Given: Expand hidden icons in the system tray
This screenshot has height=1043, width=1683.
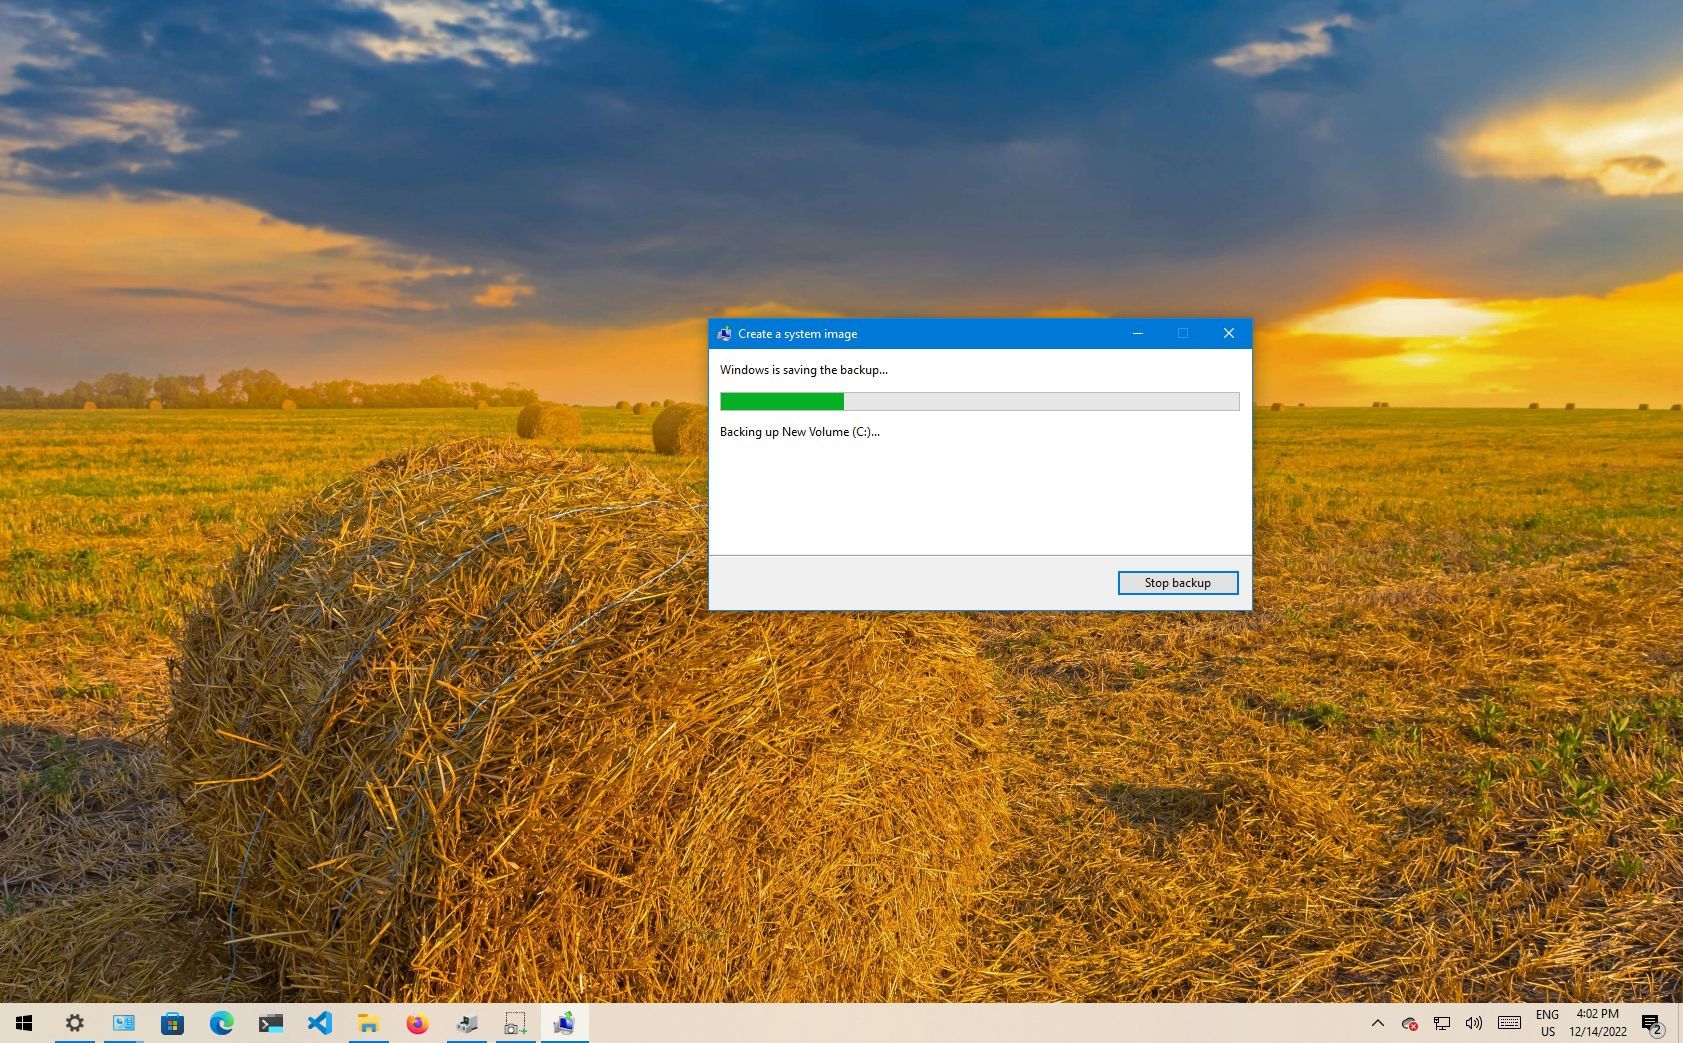Looking at the screenshot, I should 1377,1023.
